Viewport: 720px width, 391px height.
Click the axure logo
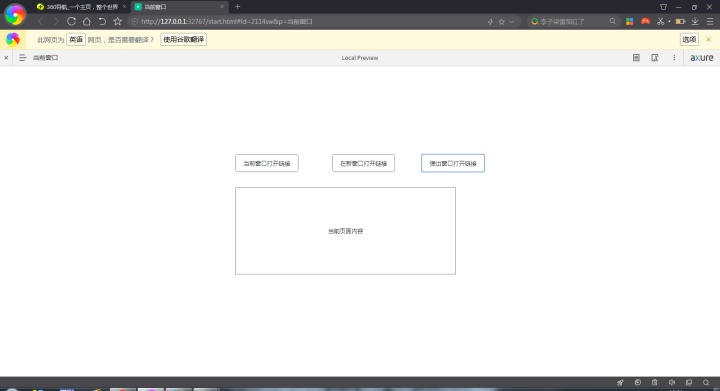(702, 58)
